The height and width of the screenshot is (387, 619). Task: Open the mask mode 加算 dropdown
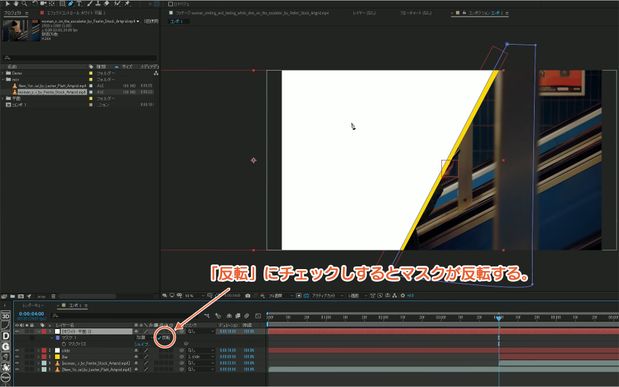click(143, 338)
